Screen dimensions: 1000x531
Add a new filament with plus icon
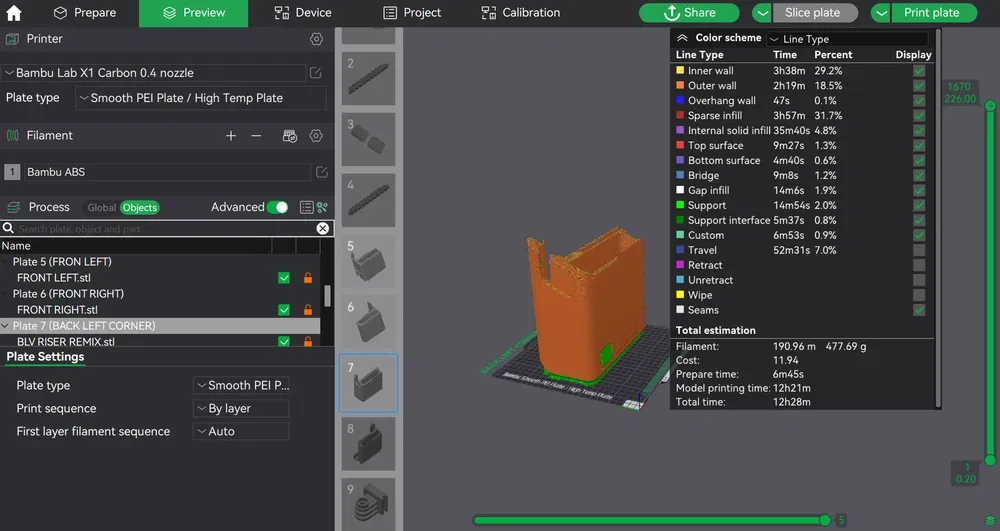point(231,136)
